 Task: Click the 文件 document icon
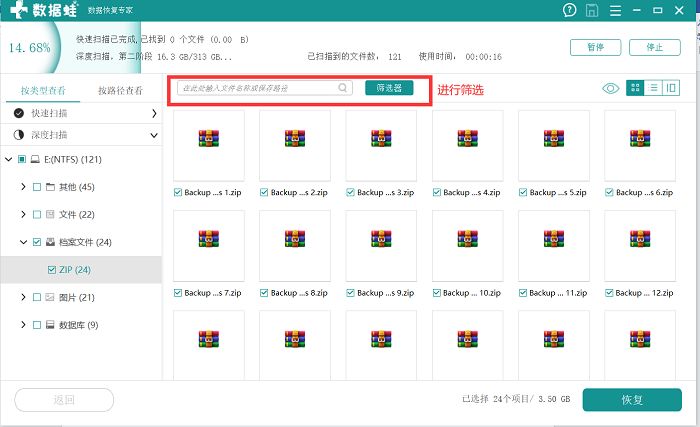50,214
